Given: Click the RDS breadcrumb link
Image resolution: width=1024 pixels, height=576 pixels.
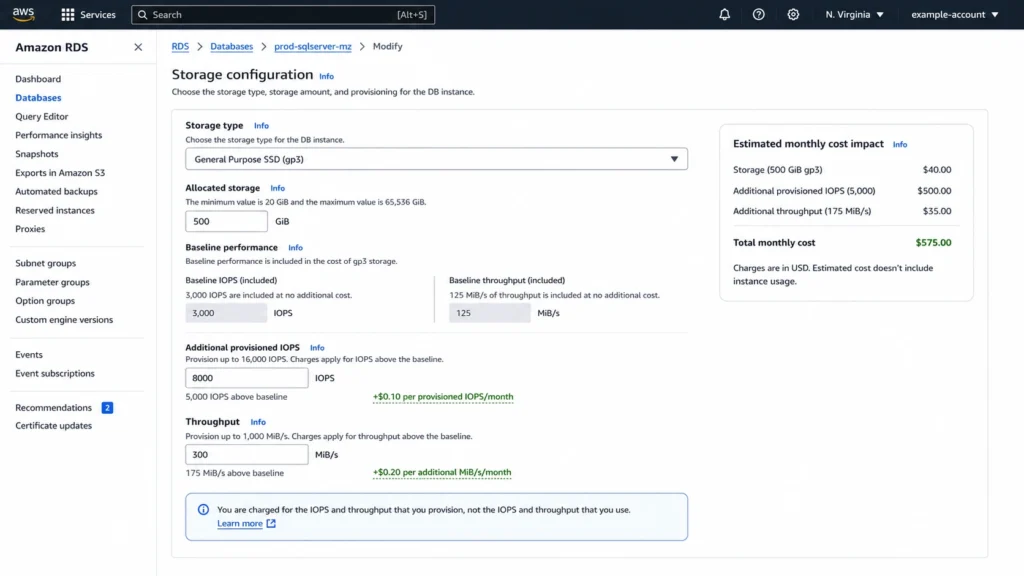Looking at the screenshot, I should 180,46.
